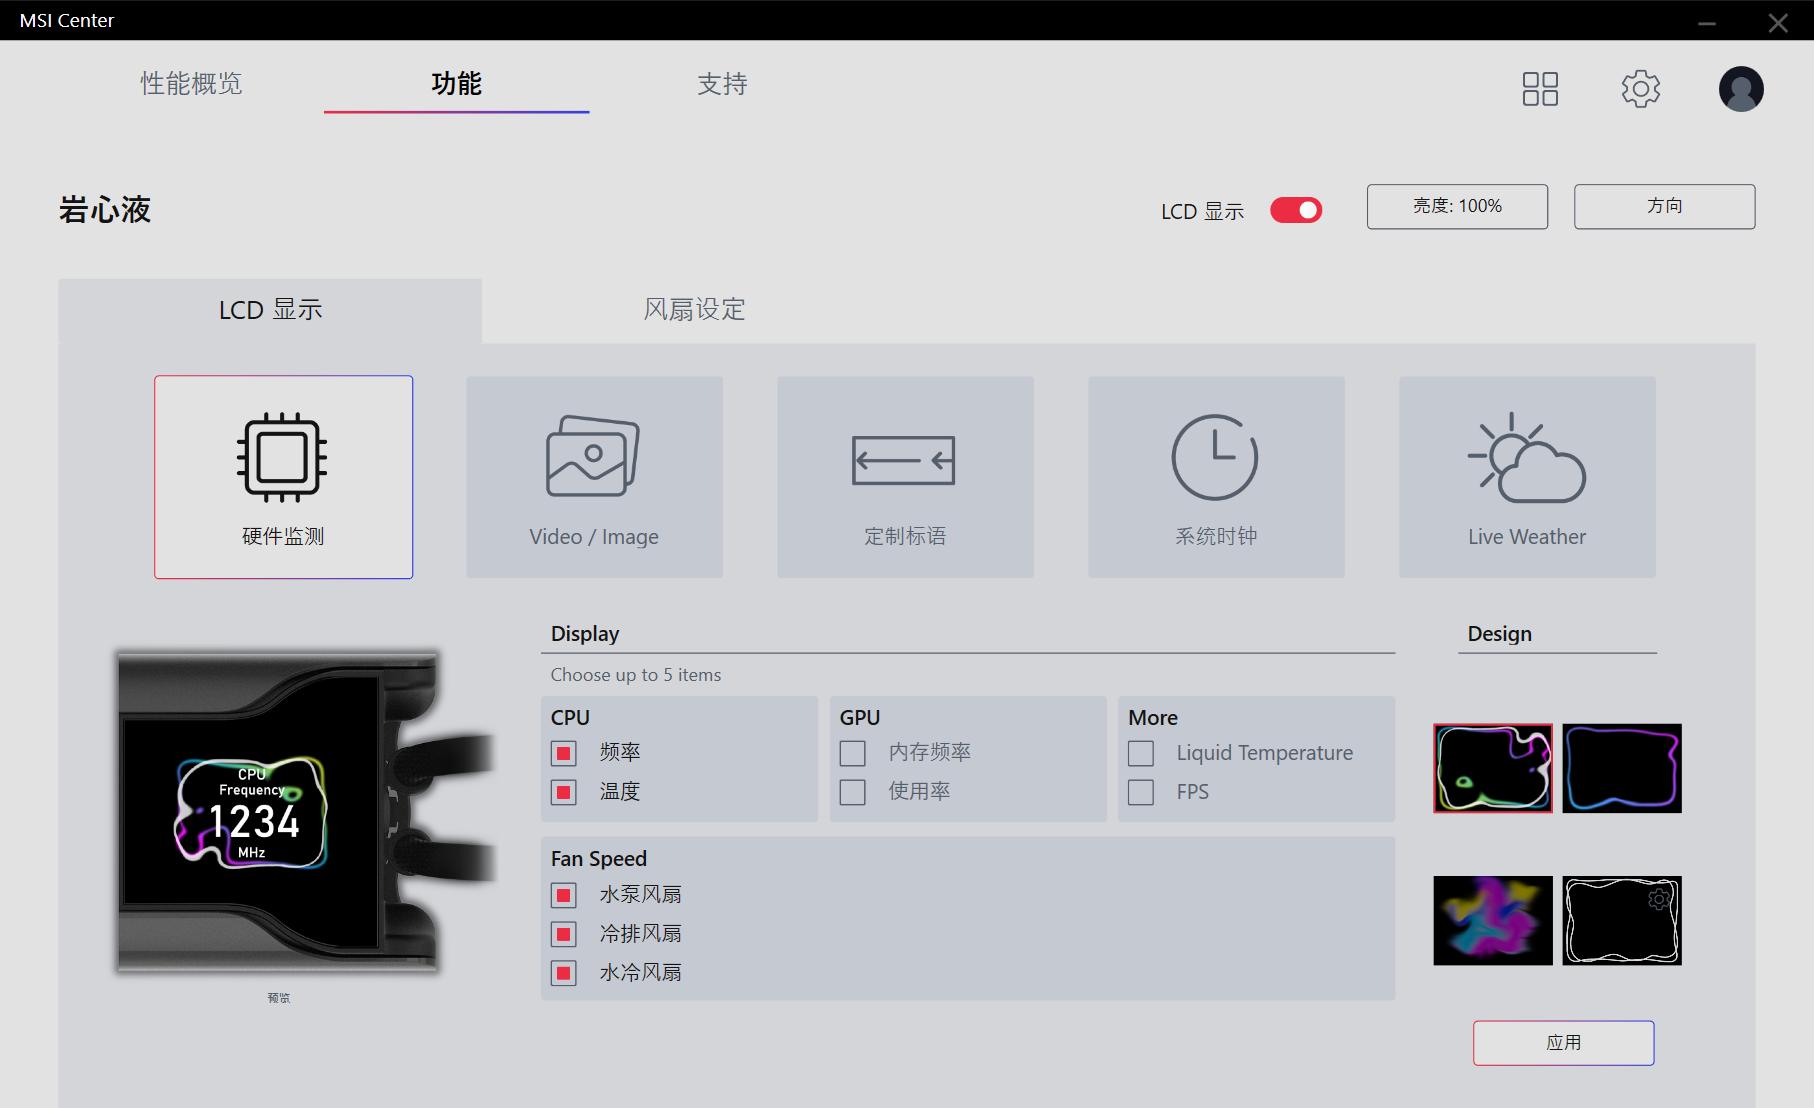Open MSI Center settings gear
Screen dimensions: 1814x1108
(1640, 88)
